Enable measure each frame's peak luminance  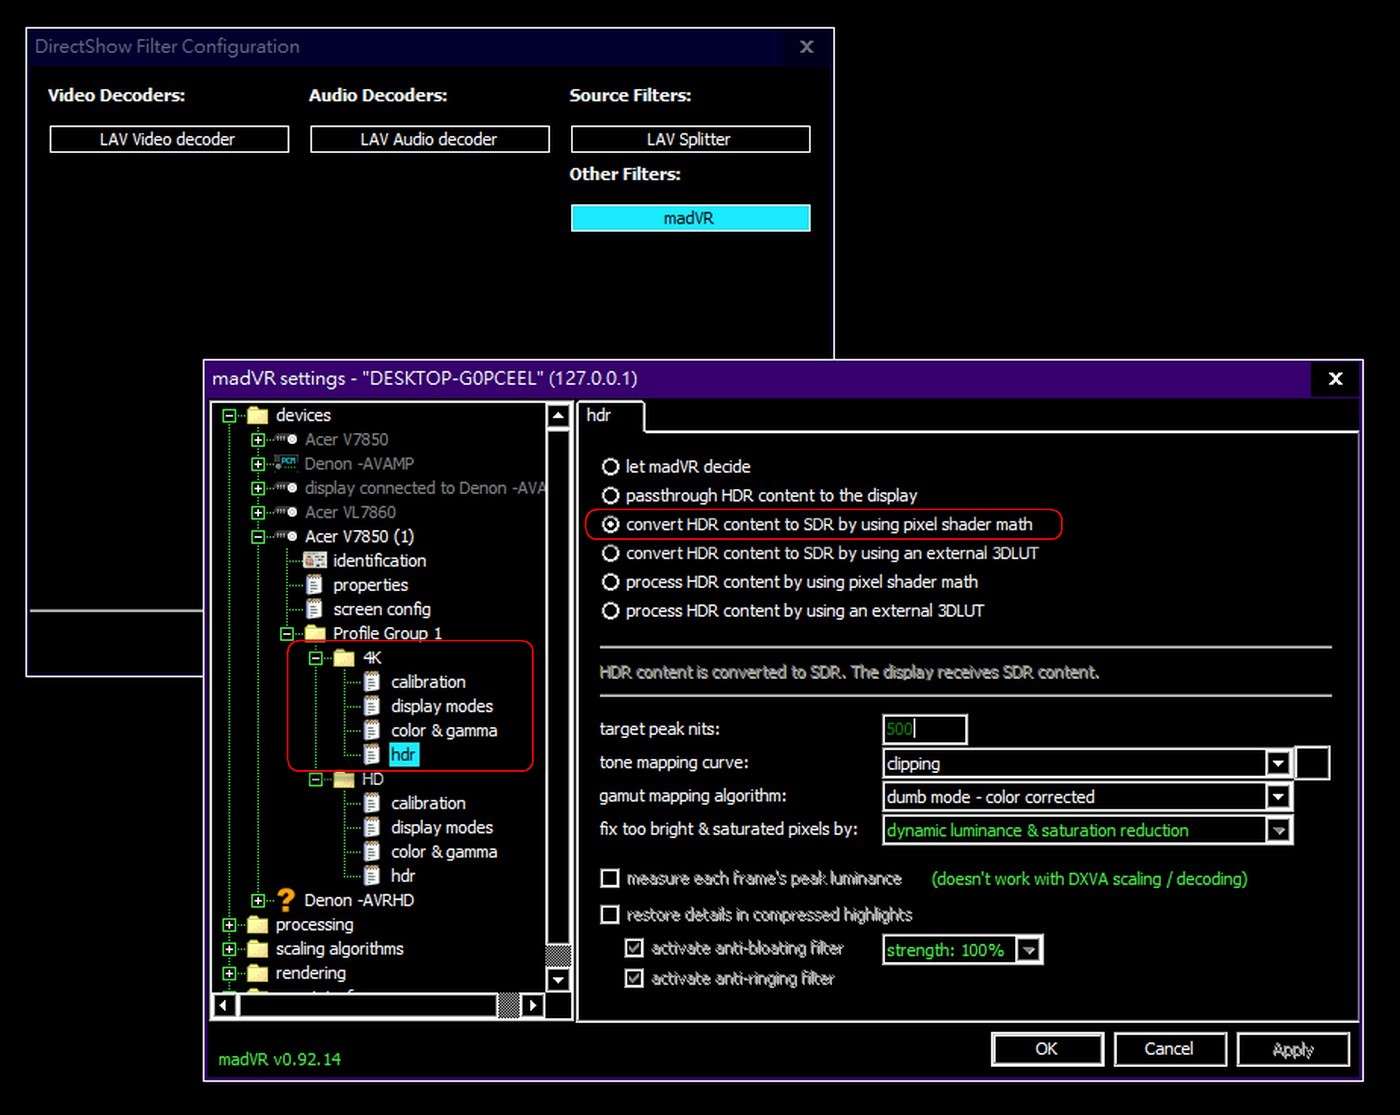click(x=610, y=879)
